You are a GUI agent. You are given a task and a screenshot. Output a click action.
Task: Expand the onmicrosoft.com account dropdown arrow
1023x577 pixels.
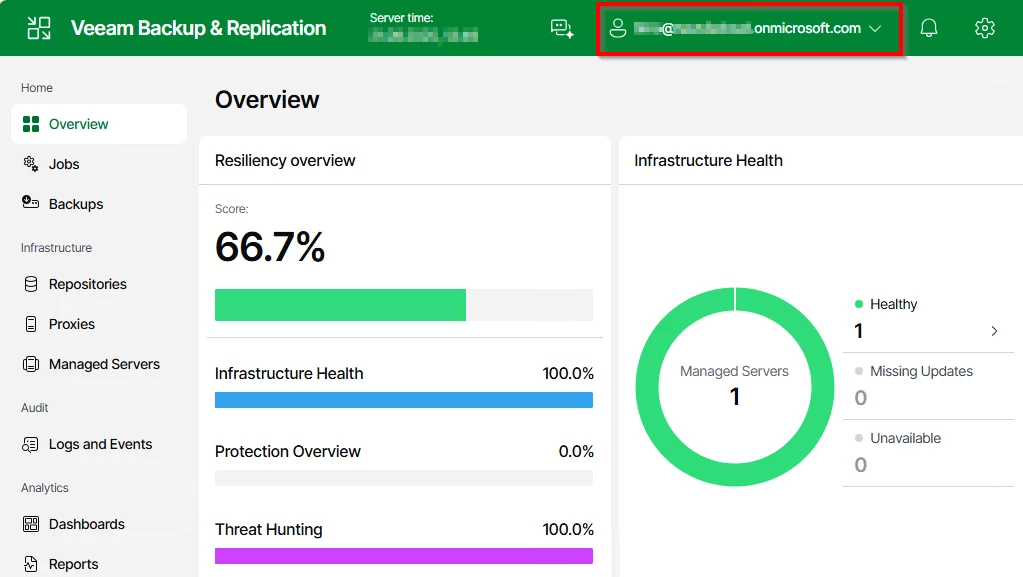tap(876, 29)
